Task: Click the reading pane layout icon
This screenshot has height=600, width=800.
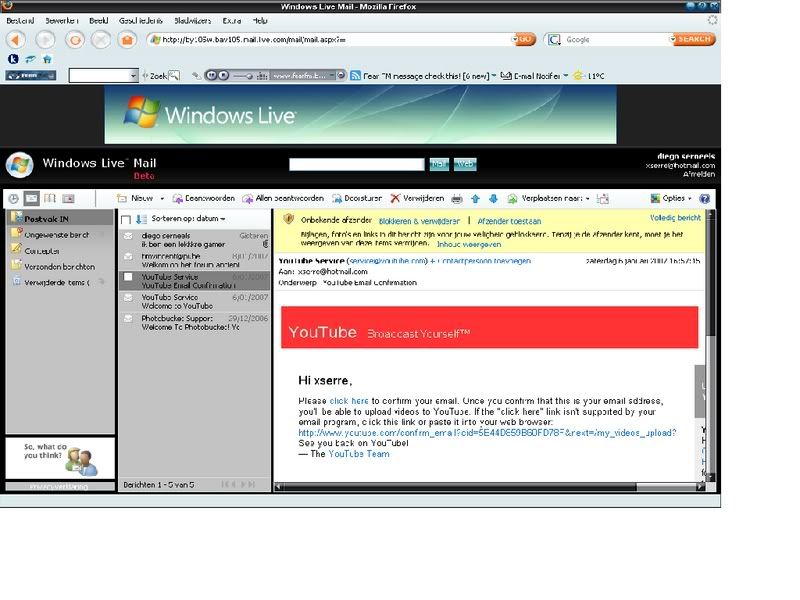Action: [x=603, y=199]
